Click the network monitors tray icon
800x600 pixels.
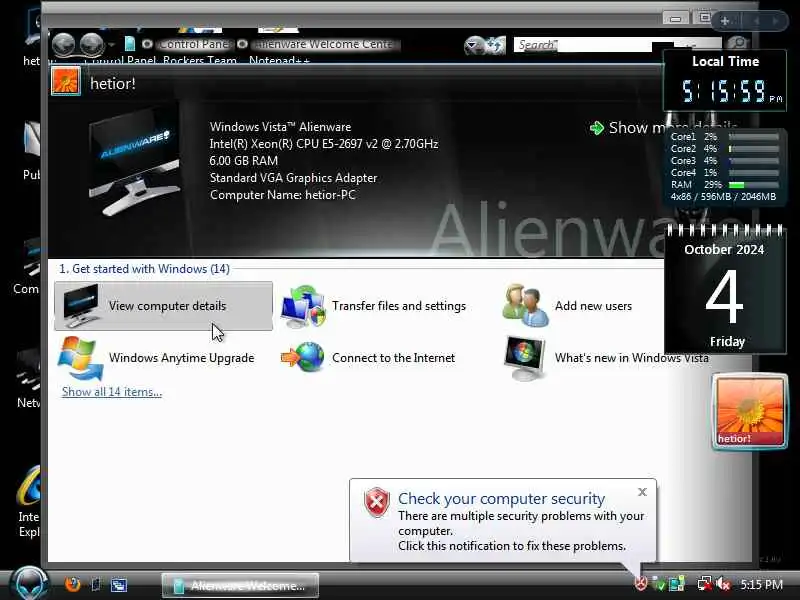pyautogui.click(x=678, y=584)
